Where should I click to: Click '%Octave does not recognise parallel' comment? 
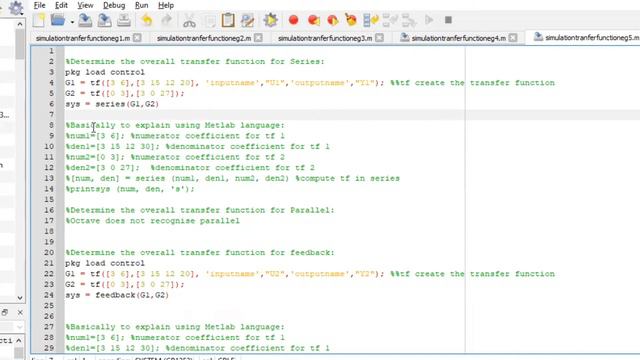pyautogui.click(x=153, y=221)
